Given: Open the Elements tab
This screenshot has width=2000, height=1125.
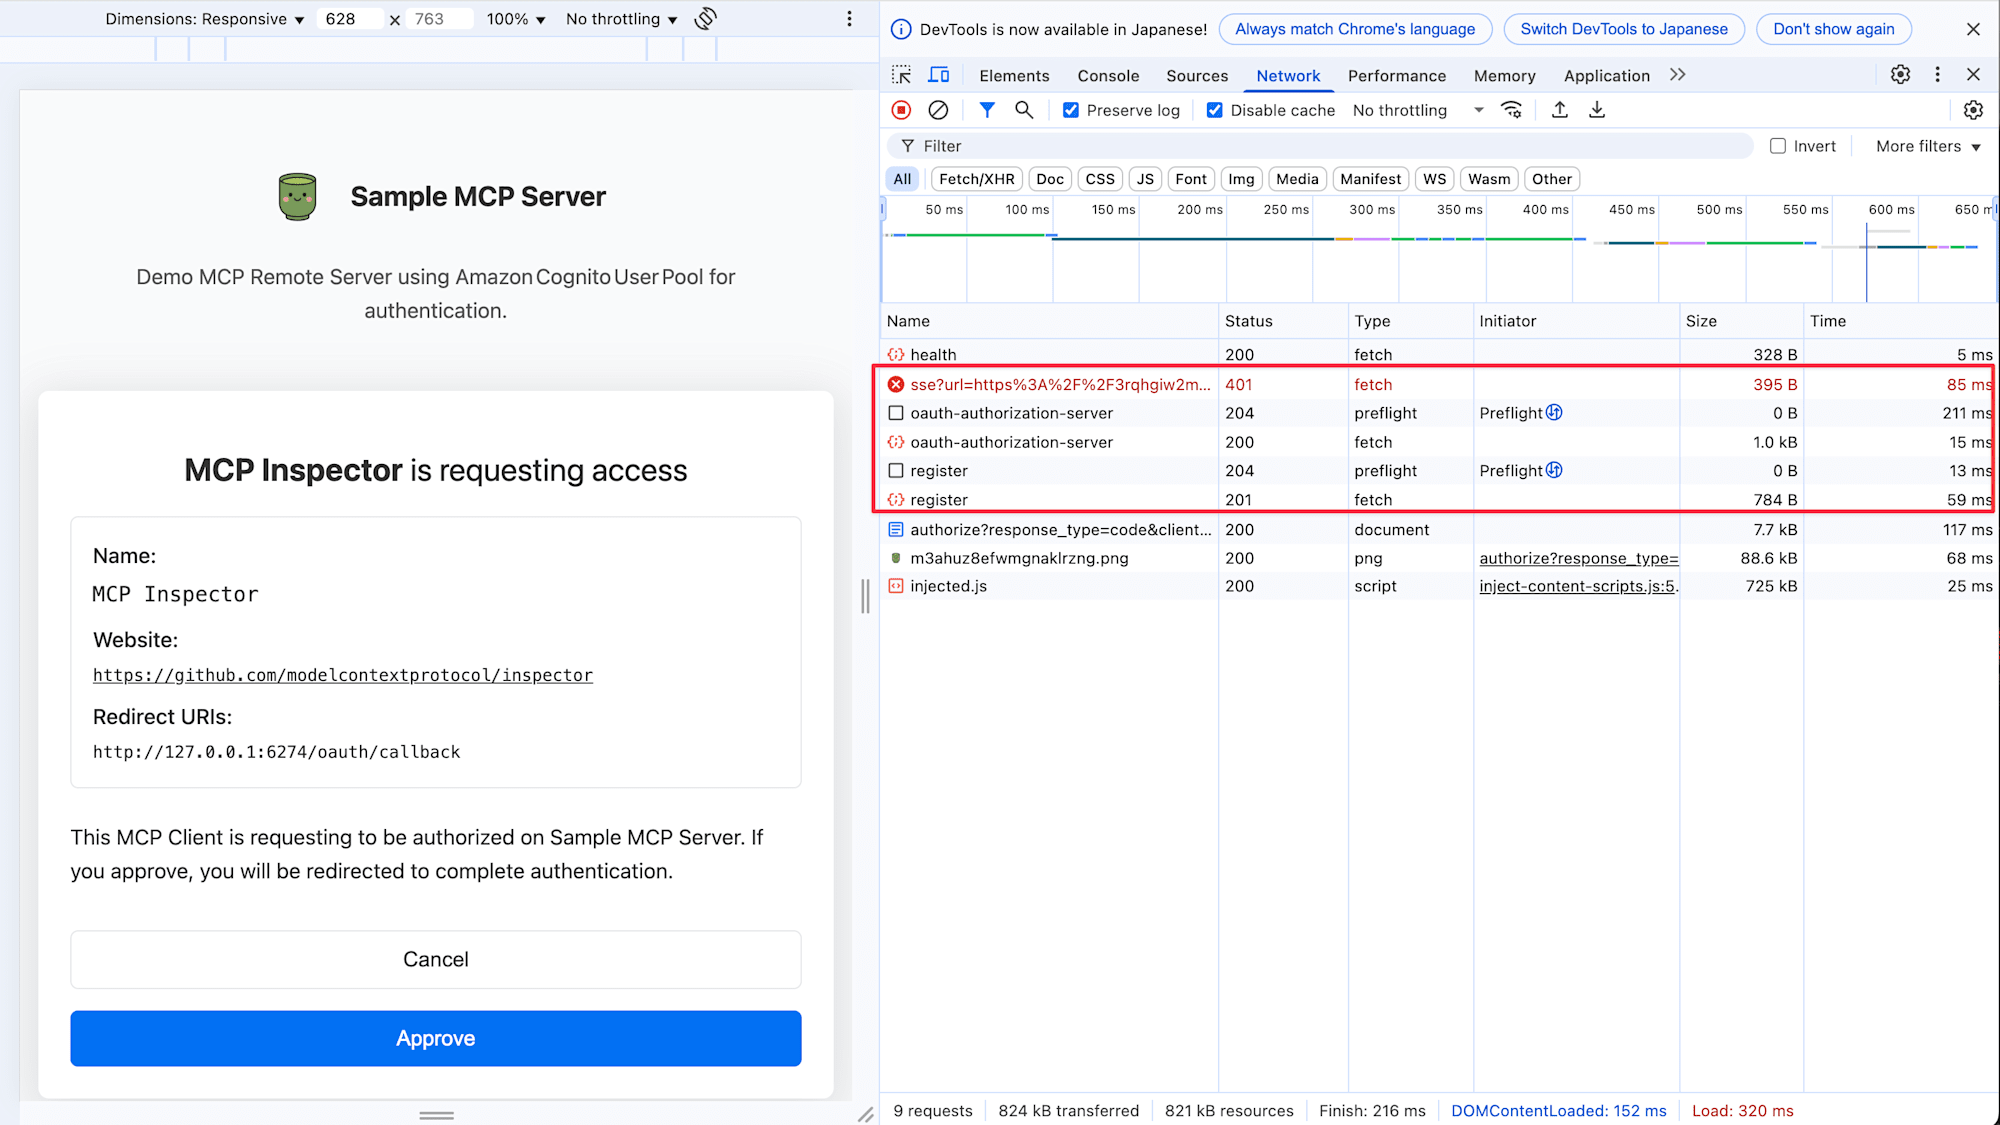Looking at the screenshot, I should (1014, 76).
